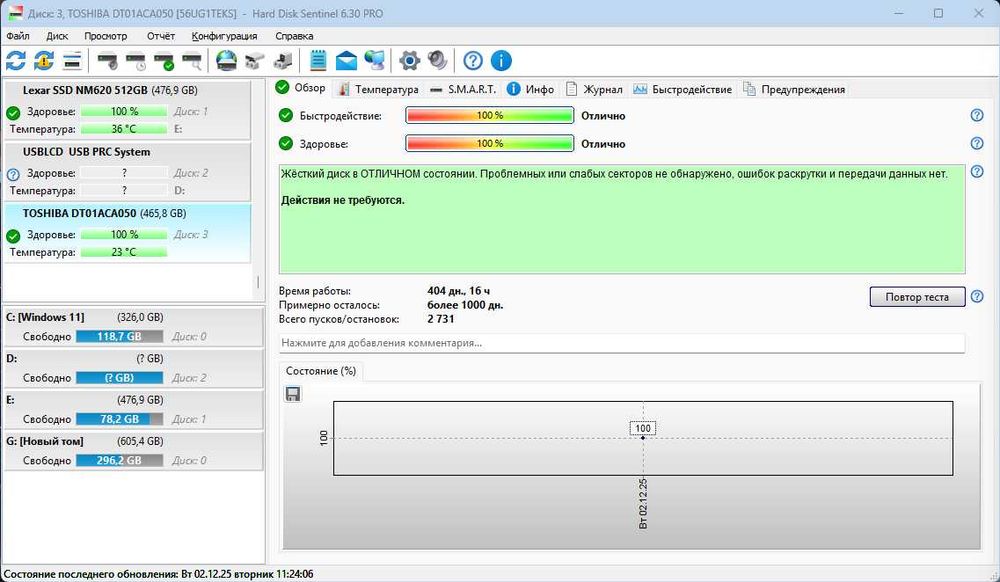Switch to the Журнал tab

594,89
